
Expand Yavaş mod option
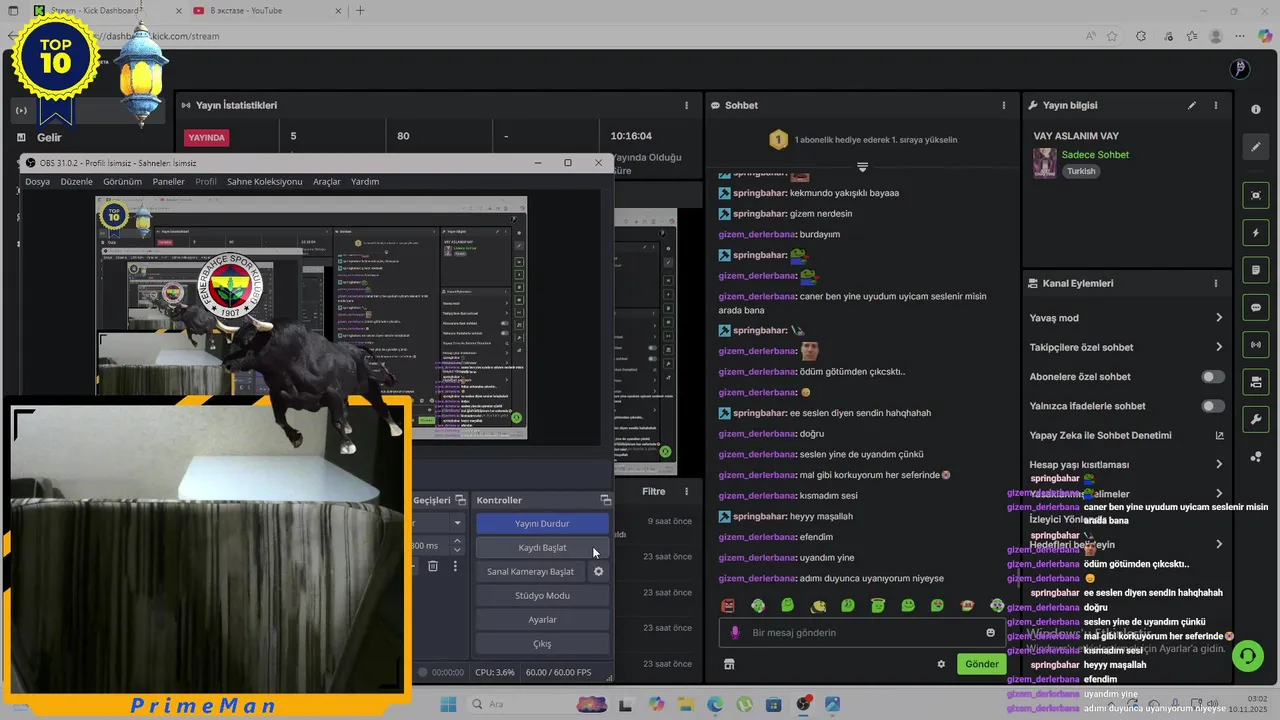tap(1219, 318)
